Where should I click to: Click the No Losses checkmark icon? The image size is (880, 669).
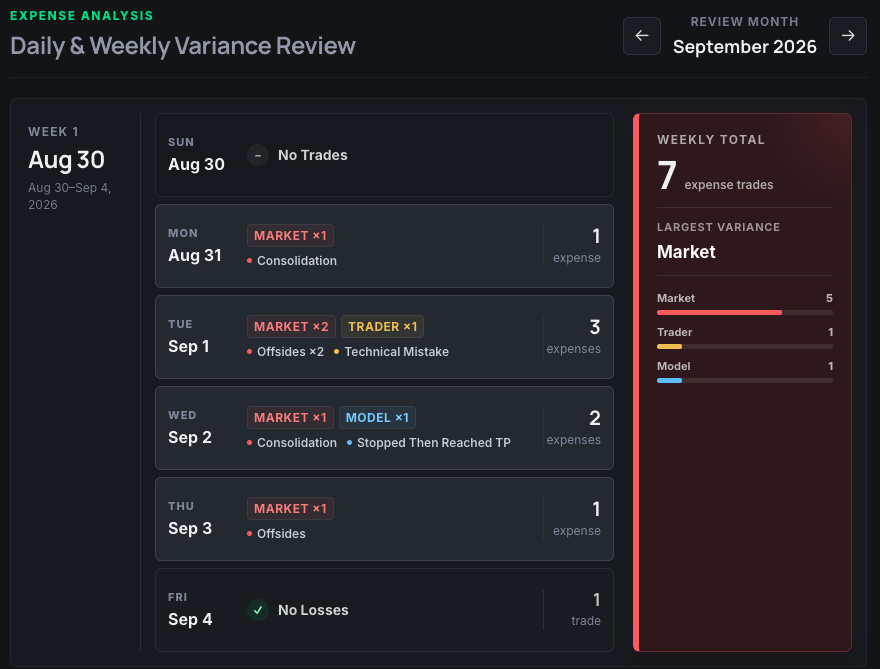point(258,610)
